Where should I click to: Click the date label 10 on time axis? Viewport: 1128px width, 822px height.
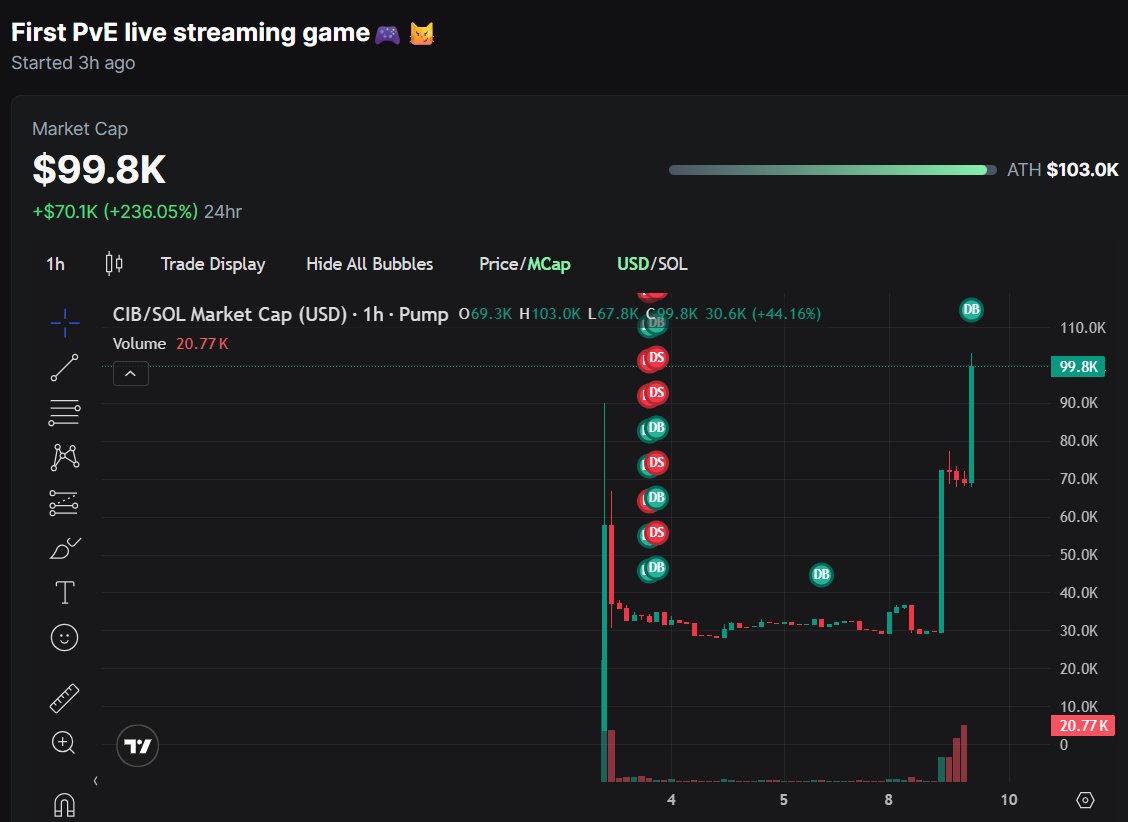click(x=1009, y=800)
